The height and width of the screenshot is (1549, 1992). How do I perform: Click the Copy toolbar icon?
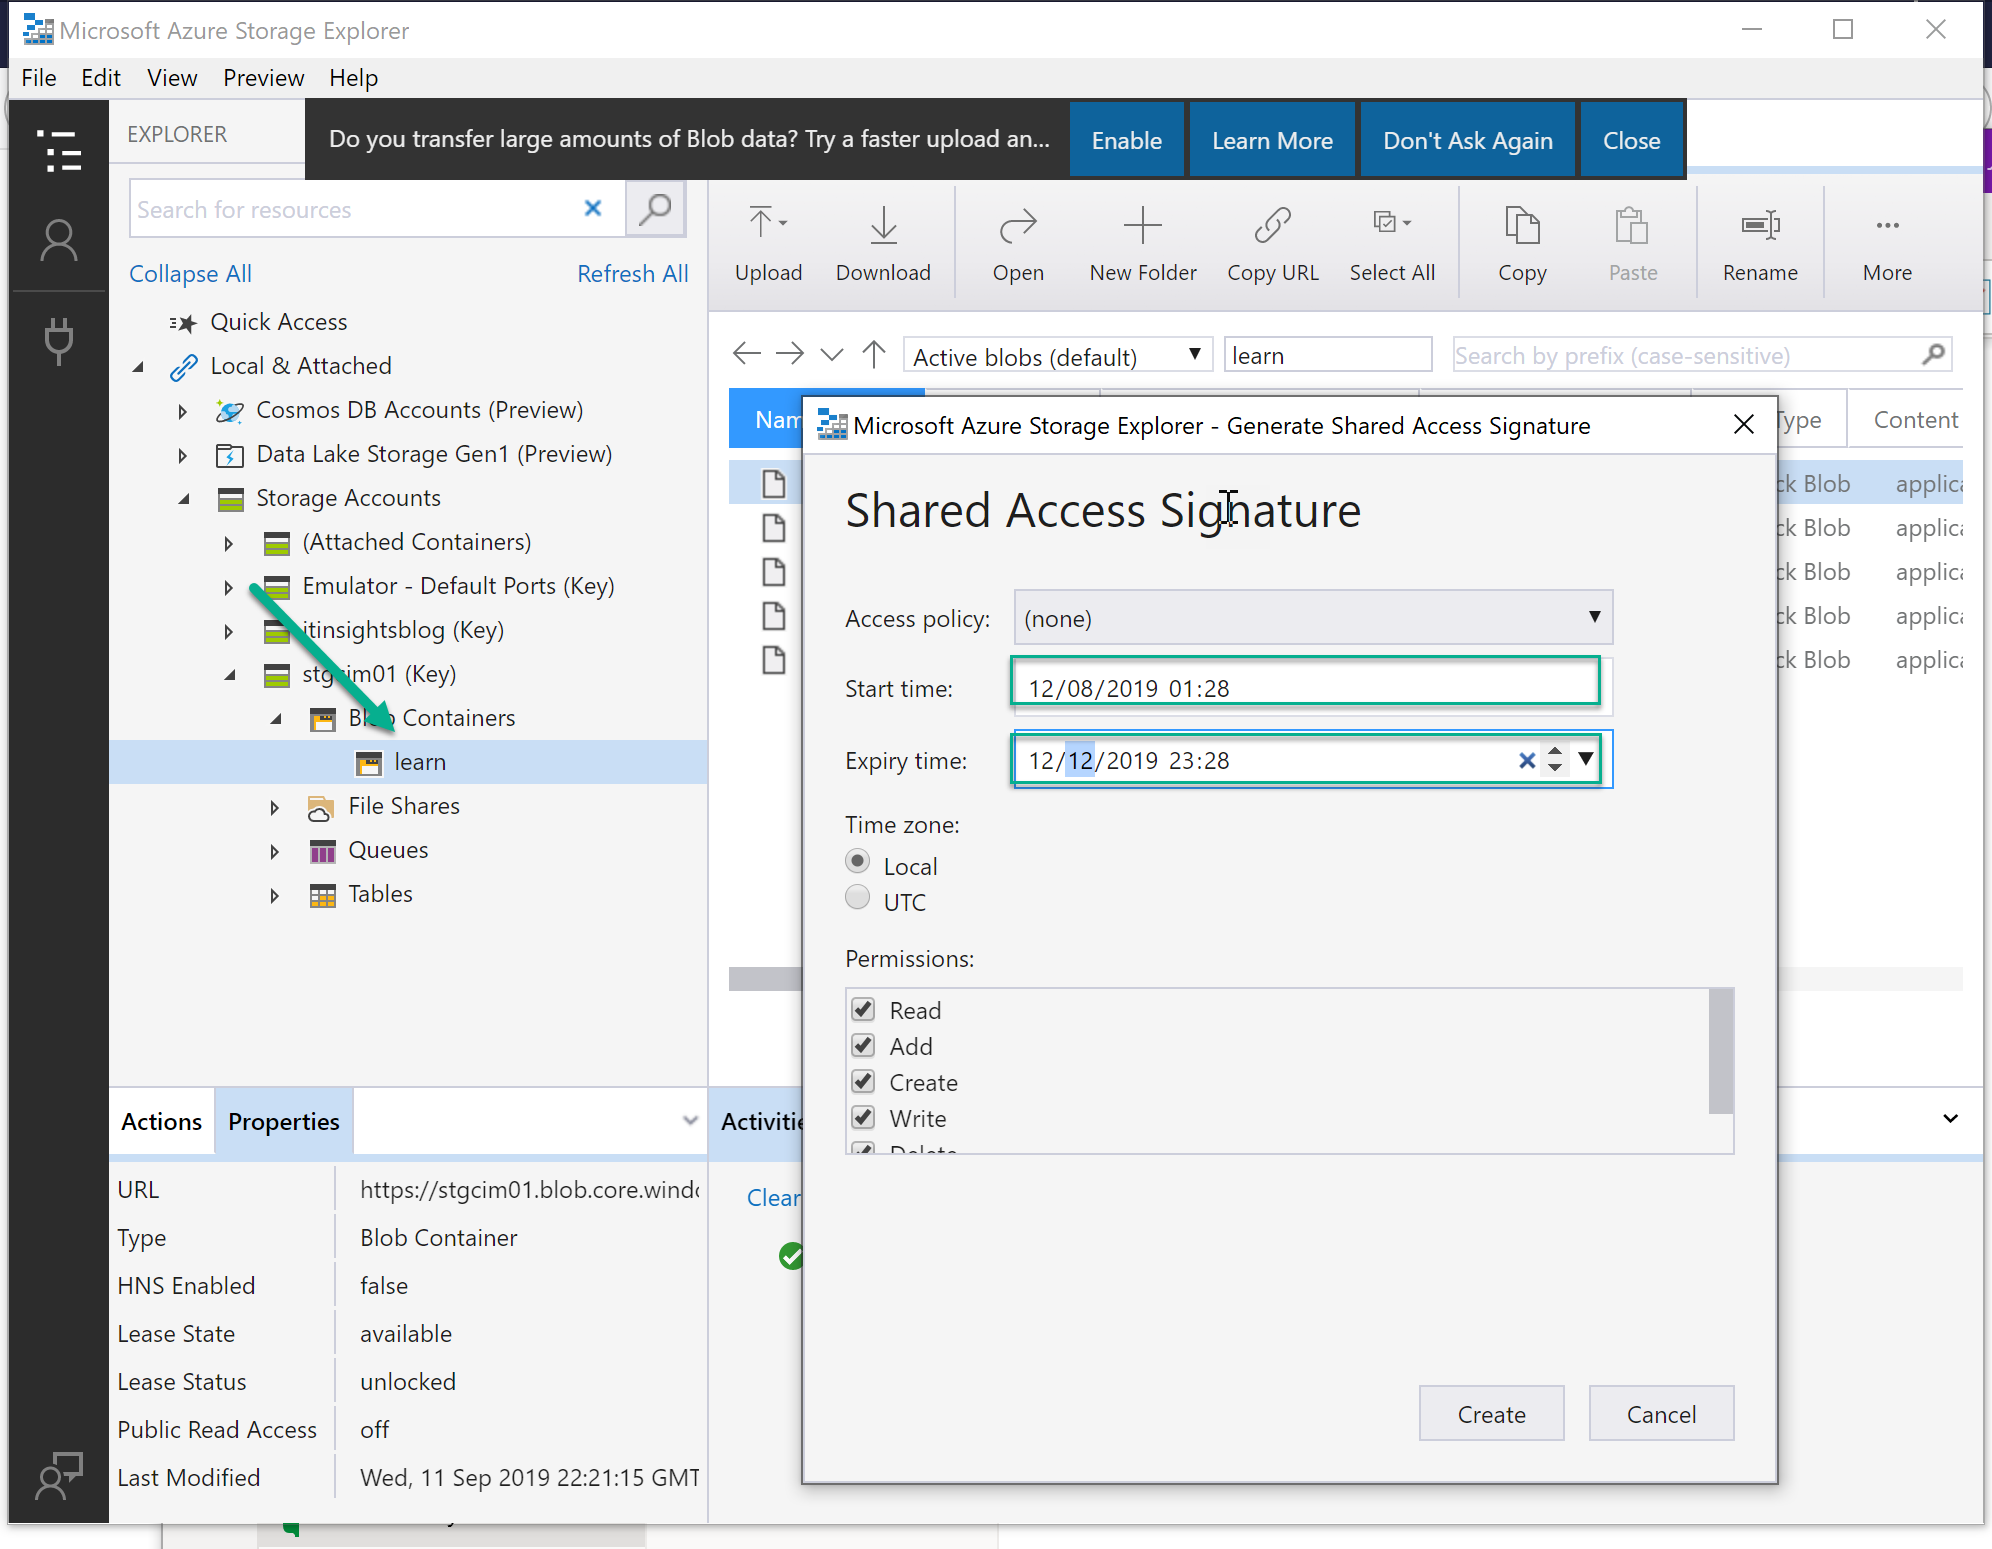1522,225
